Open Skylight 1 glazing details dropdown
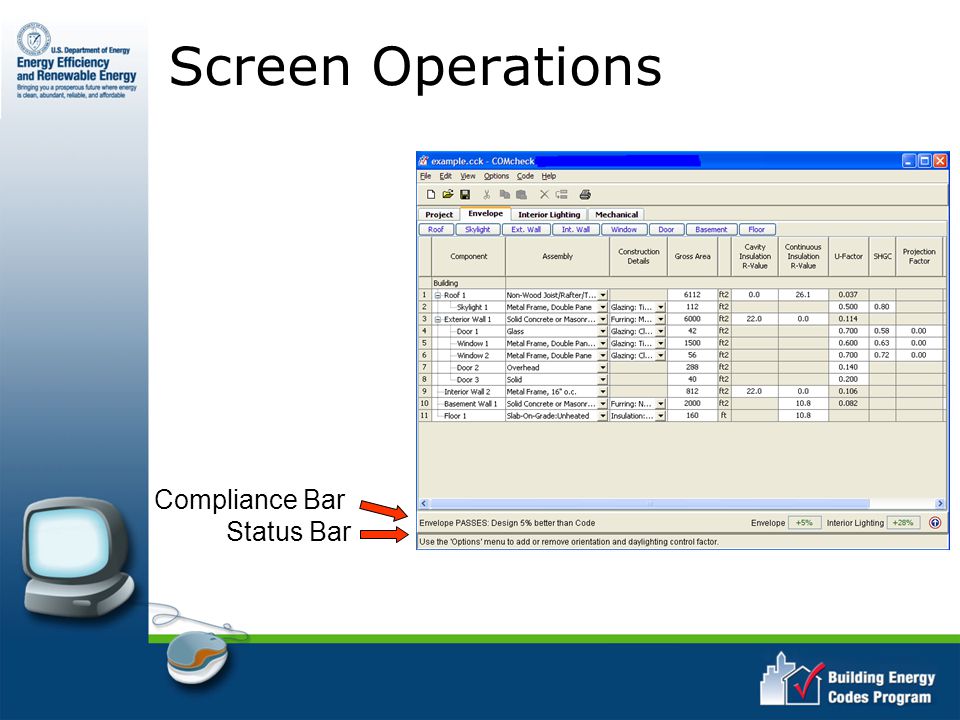The height and width of the screenshot is (720, 960). pyautogui.click(x=661, y=307)
